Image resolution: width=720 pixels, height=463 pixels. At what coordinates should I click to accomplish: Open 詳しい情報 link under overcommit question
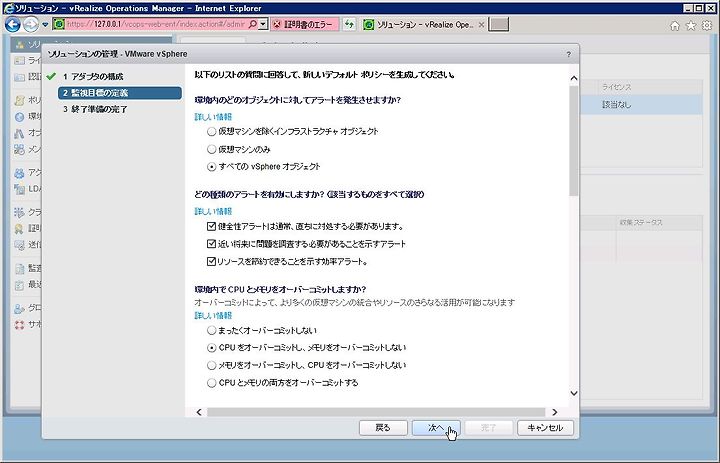point(213,316)
